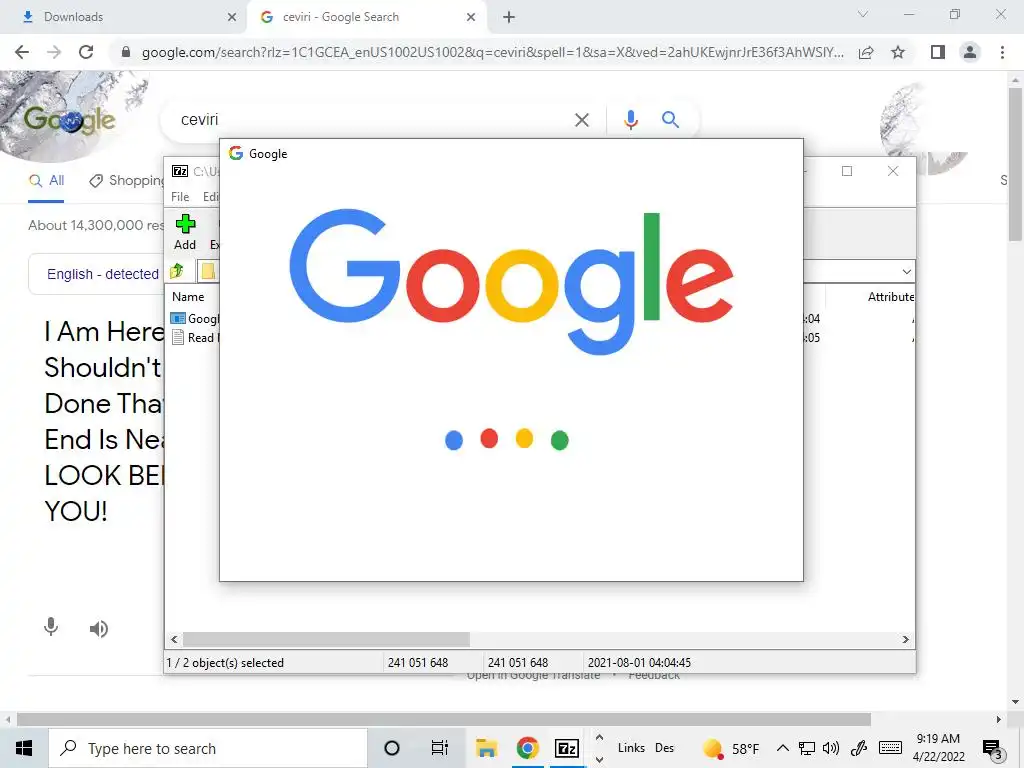The width and height of the screenshot is (1024, 768).
Task: Click the network tray icon
Action: [x=807, y=748]
